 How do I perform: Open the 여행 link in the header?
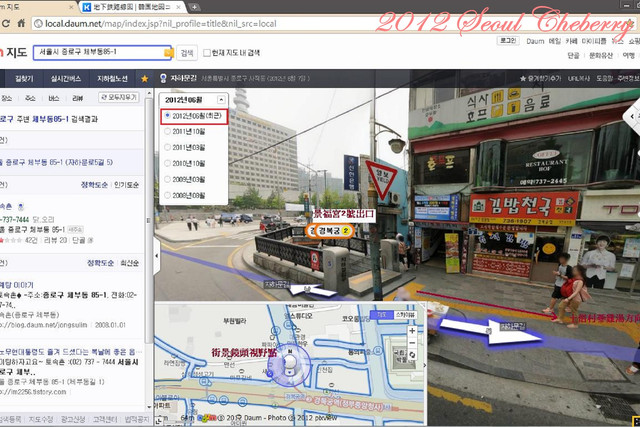tap(628, 56)
